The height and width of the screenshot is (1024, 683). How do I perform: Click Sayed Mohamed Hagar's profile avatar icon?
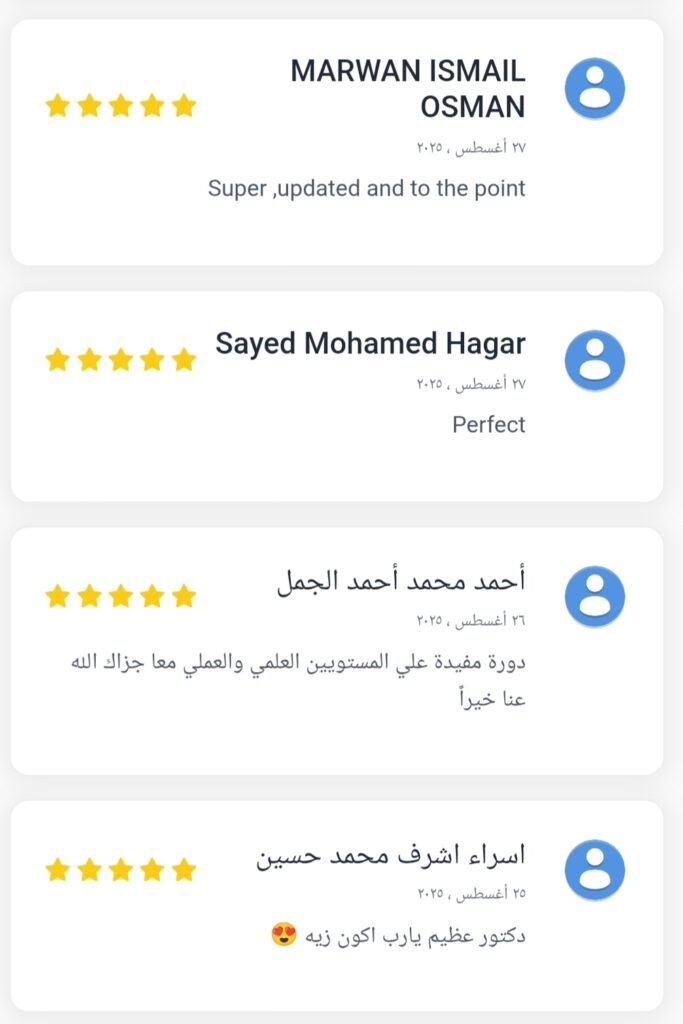pyautogui.click(x=595, y=360)
